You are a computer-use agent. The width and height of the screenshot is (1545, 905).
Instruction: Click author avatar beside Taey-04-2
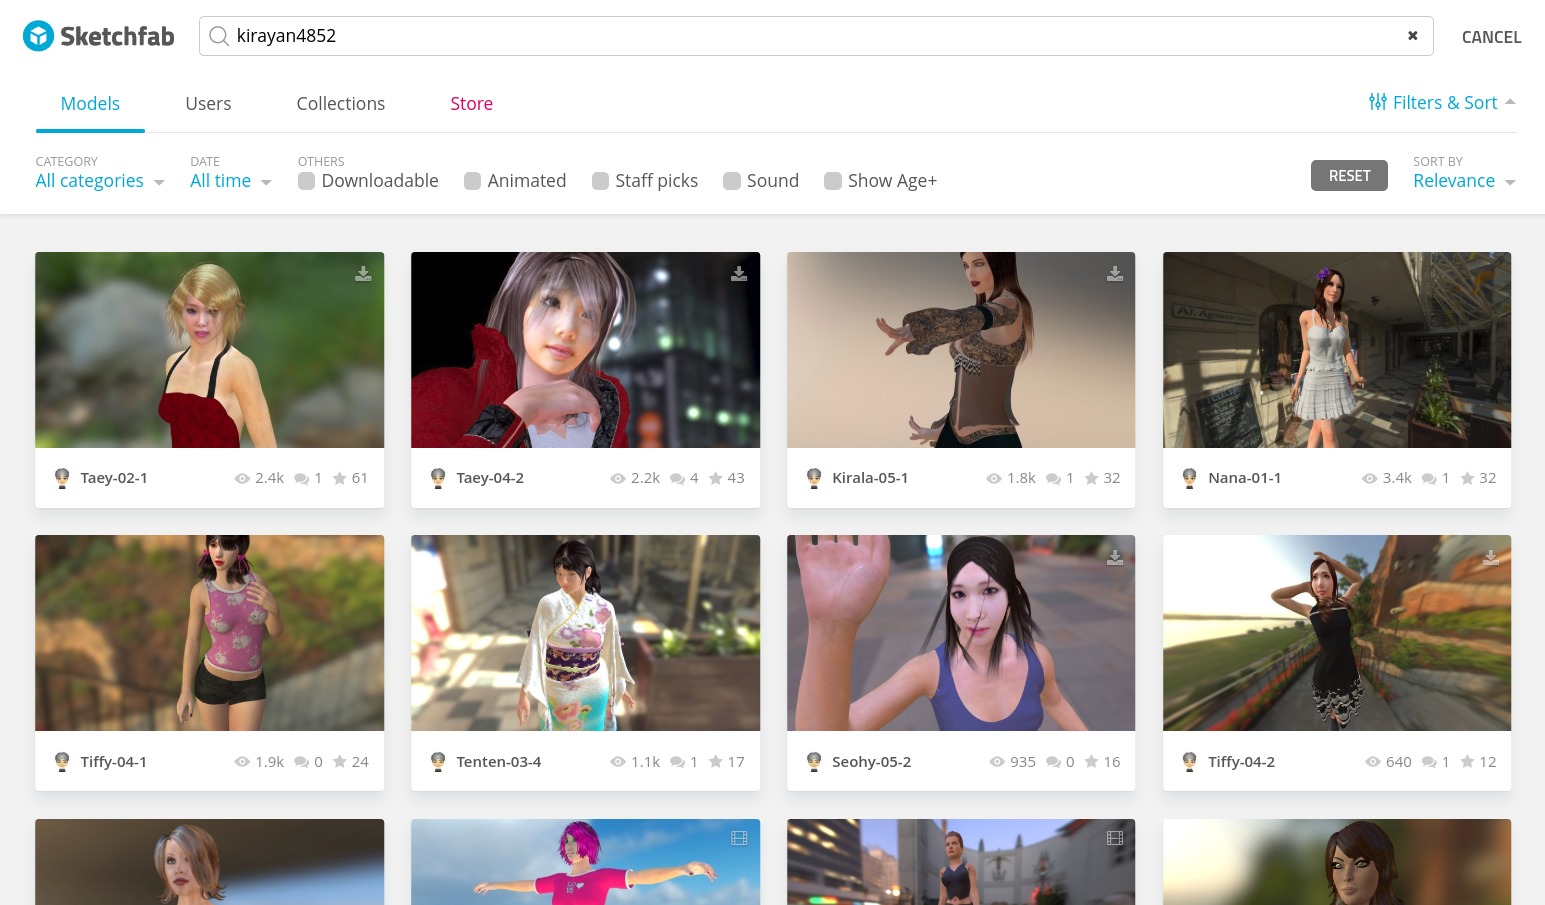tap(438, 478)
